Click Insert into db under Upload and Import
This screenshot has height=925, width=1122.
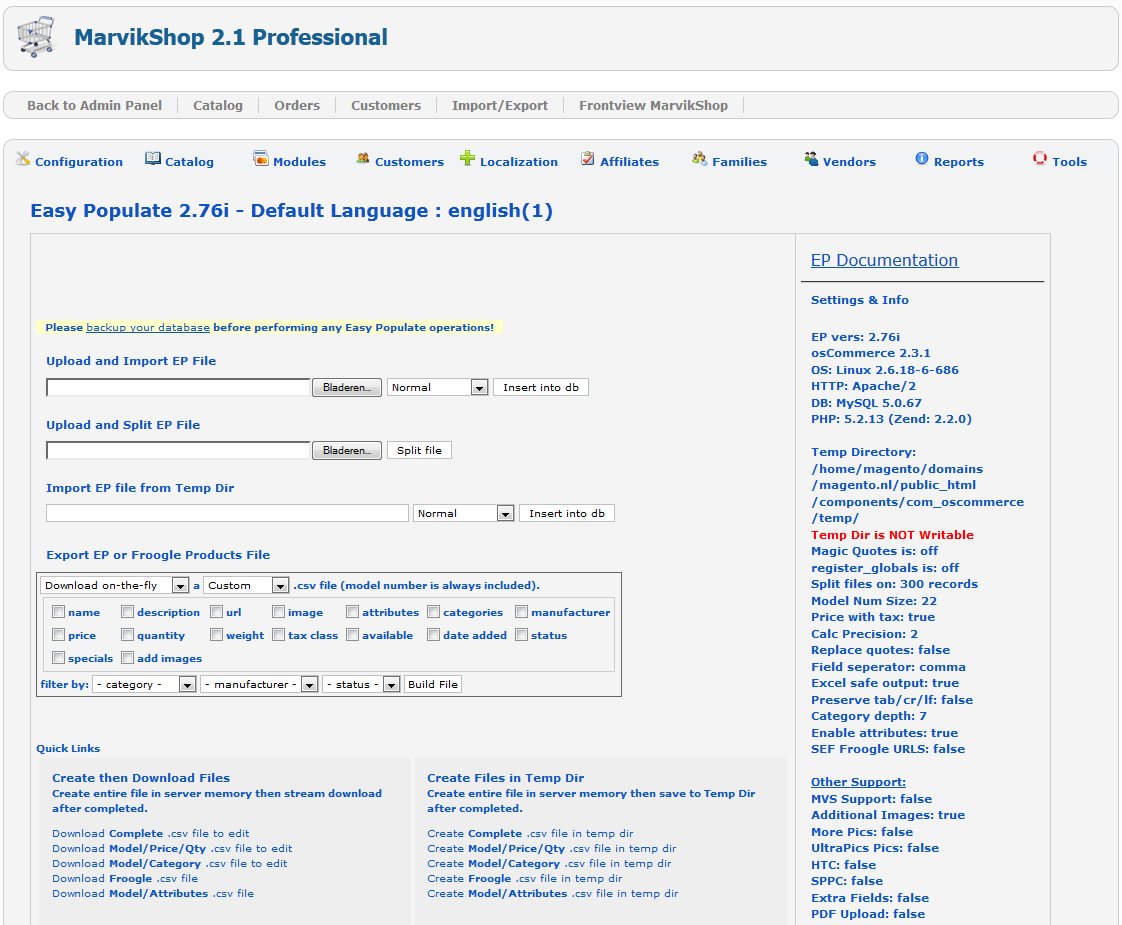pos(541,387)
